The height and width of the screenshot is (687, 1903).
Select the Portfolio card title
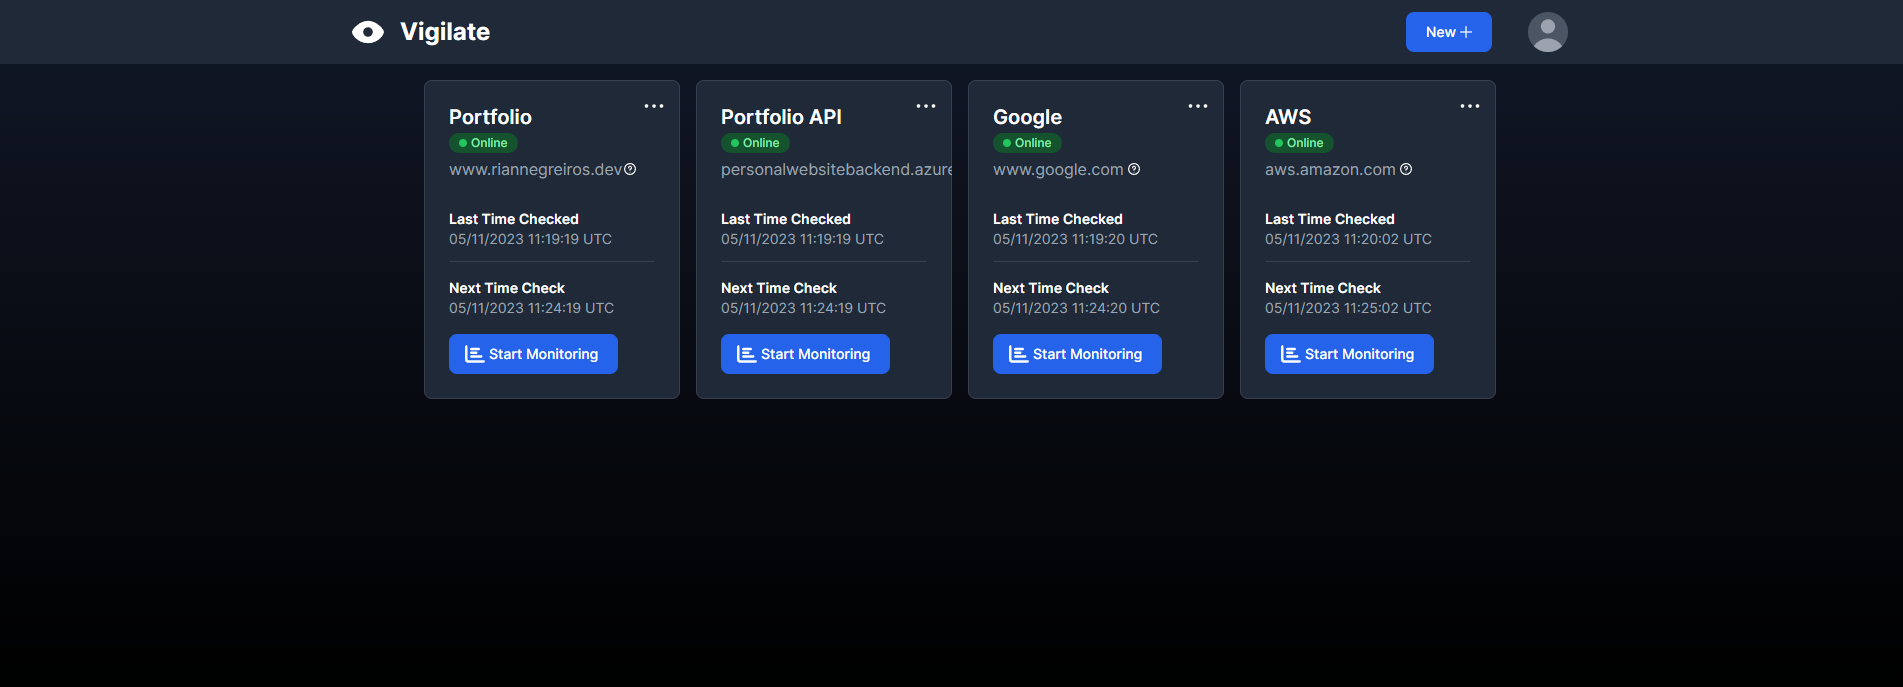pyautogui.click(x=490, y=117)
